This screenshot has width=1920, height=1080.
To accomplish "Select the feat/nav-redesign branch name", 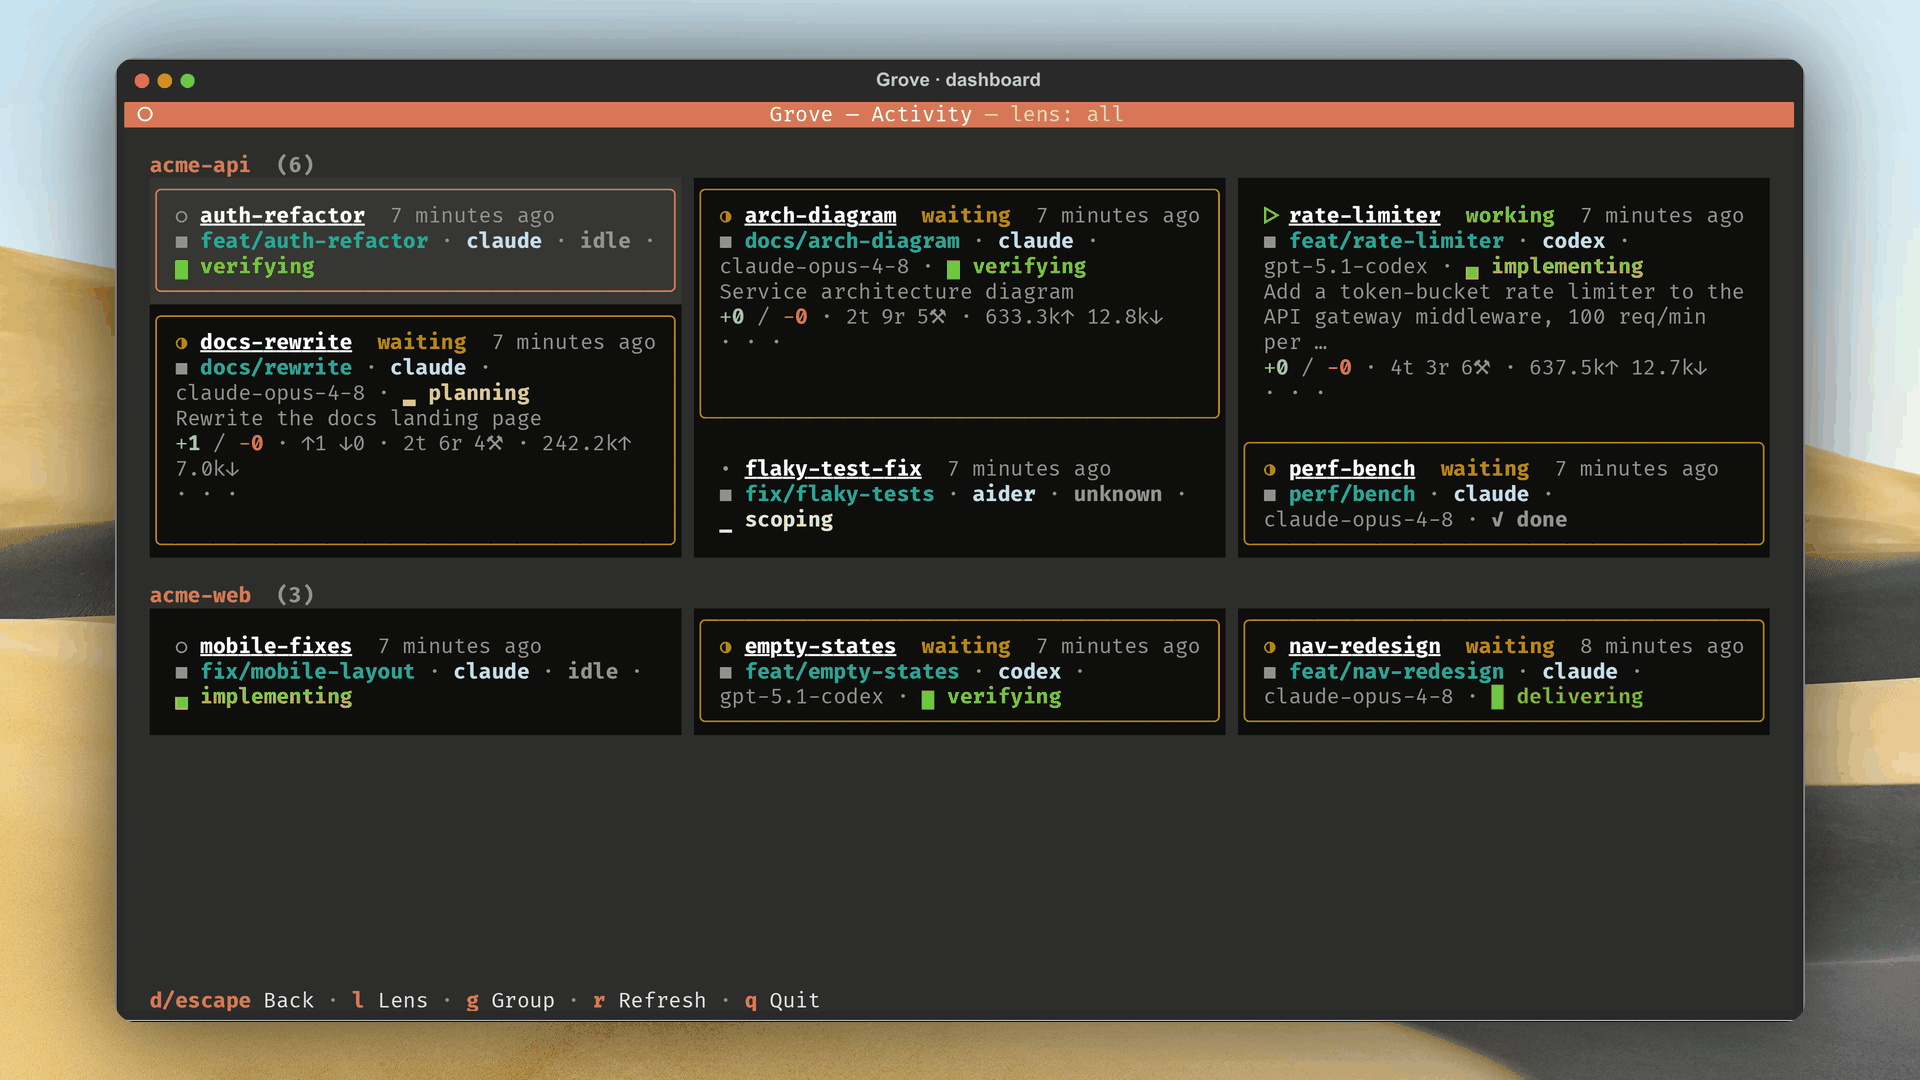I will click(x=1396, y=673).
